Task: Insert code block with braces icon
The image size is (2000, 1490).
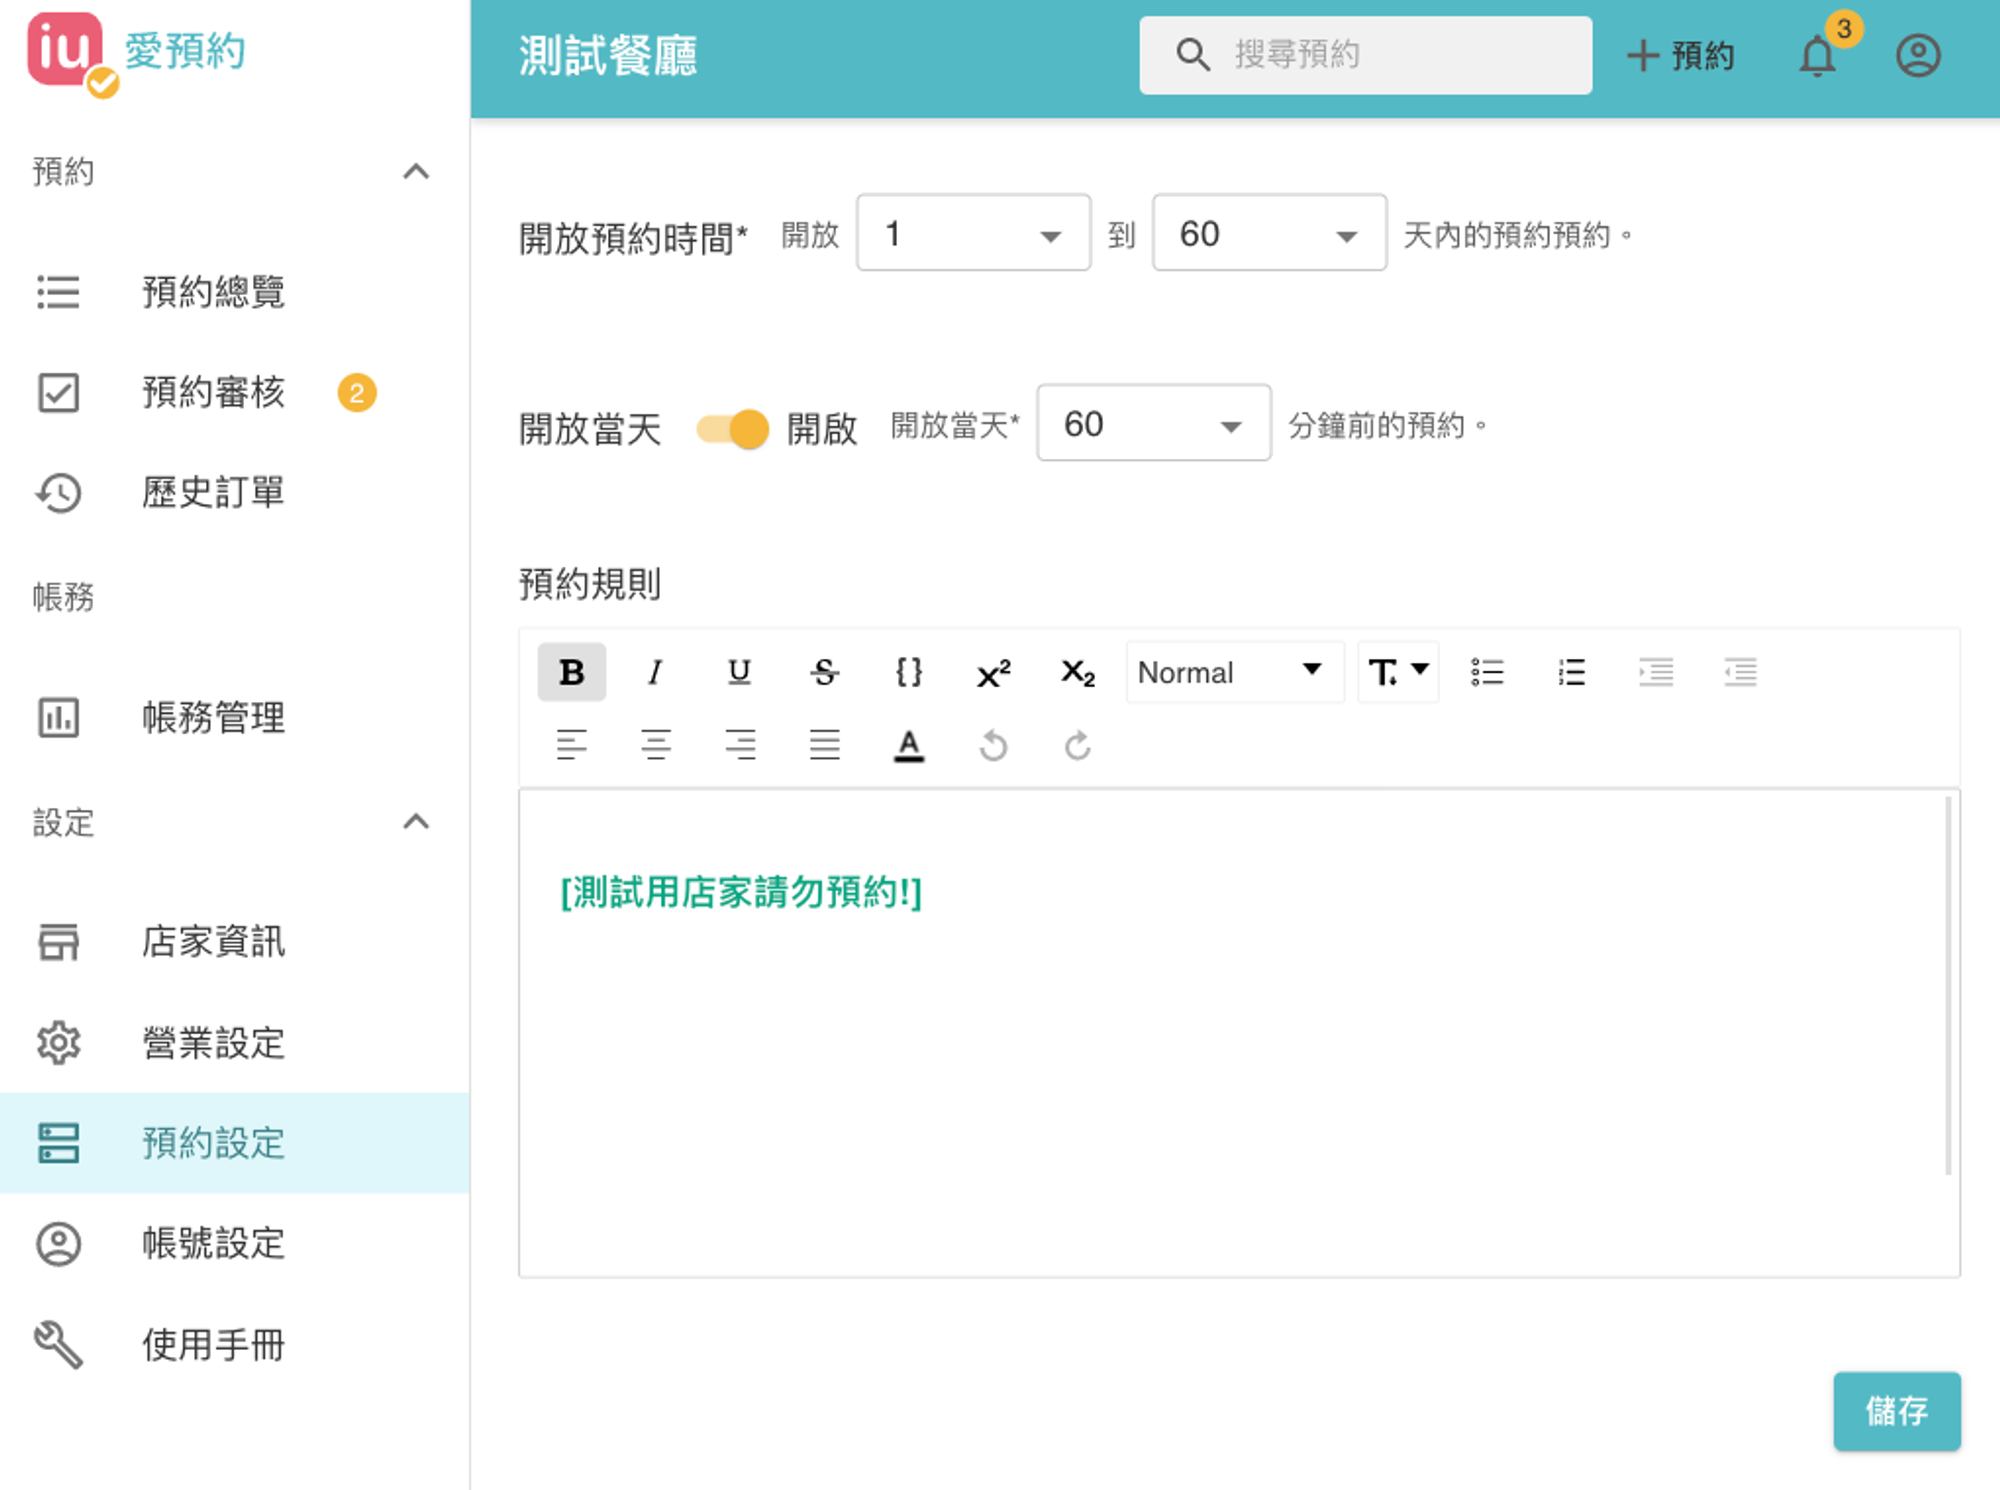Action: 908,672
